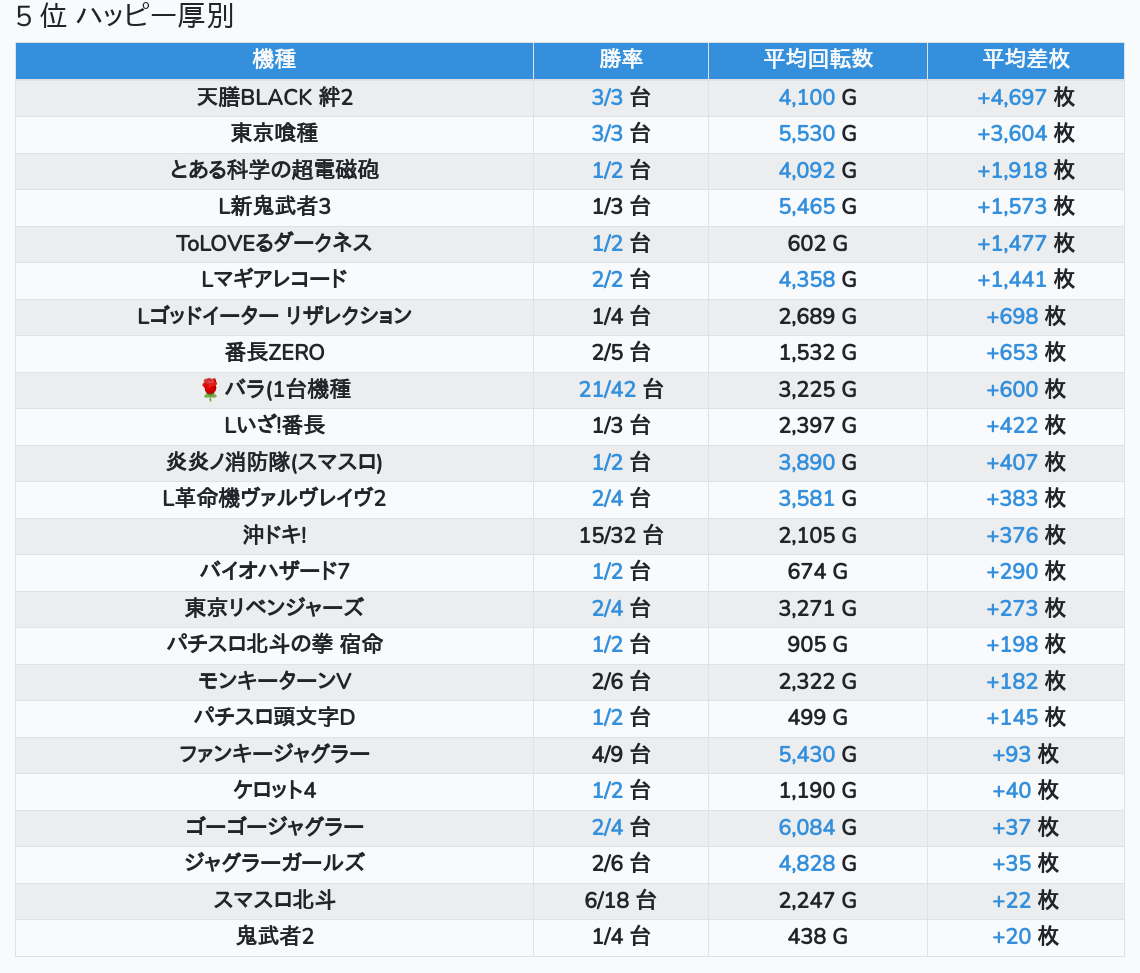Click the 5 位 ハッピー厚別 heading

[124, 17]
